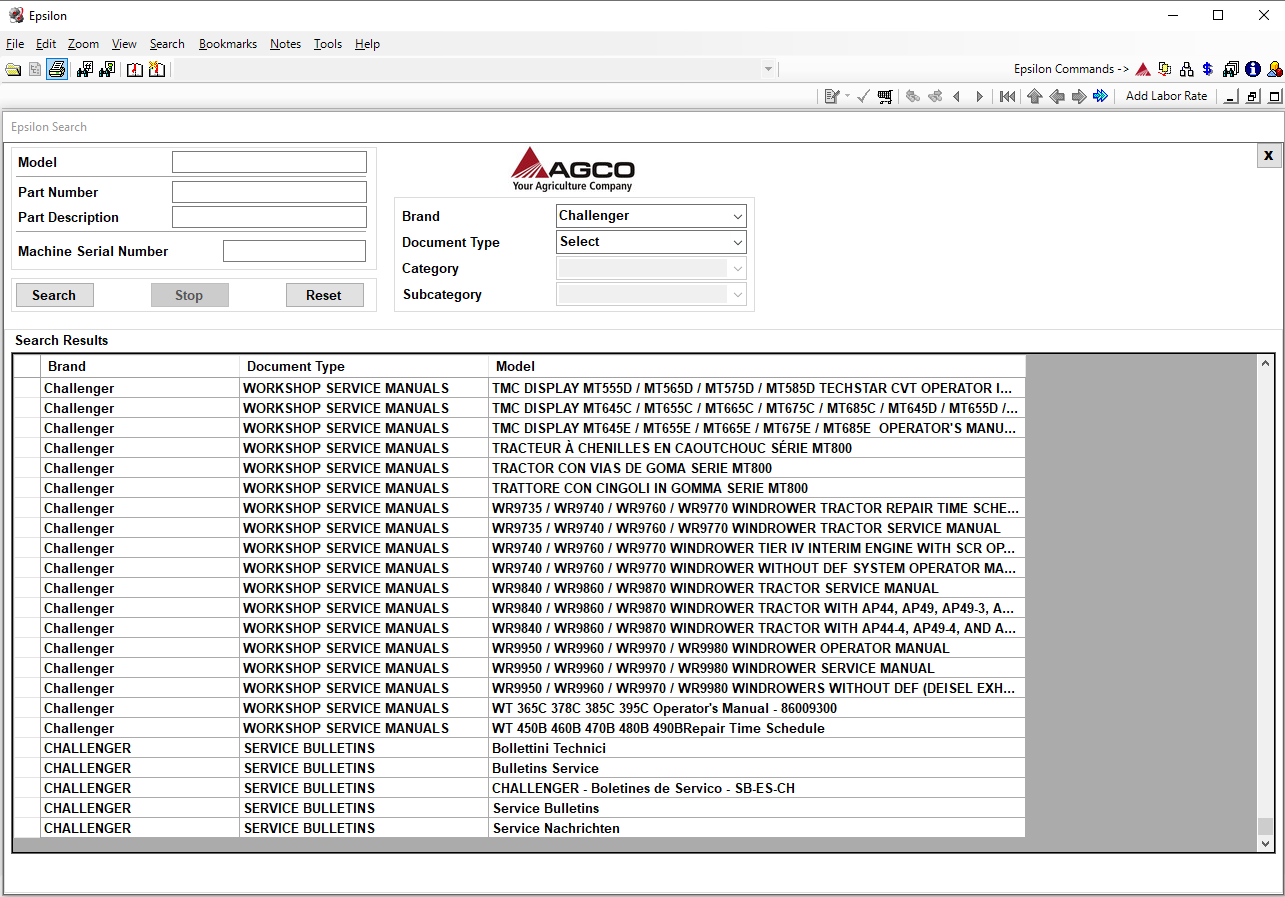Click the checkmark toolbar icon

(863, 96)
